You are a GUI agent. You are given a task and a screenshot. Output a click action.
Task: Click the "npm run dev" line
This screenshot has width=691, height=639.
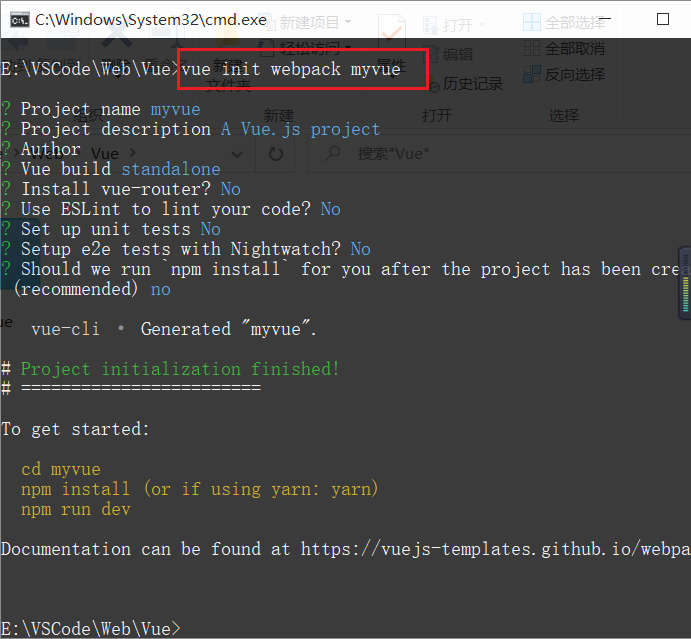(x=76, y=509)
